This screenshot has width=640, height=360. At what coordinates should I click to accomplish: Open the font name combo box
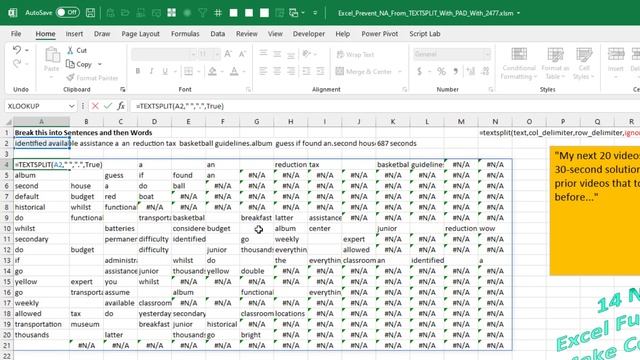pos(164,54)
